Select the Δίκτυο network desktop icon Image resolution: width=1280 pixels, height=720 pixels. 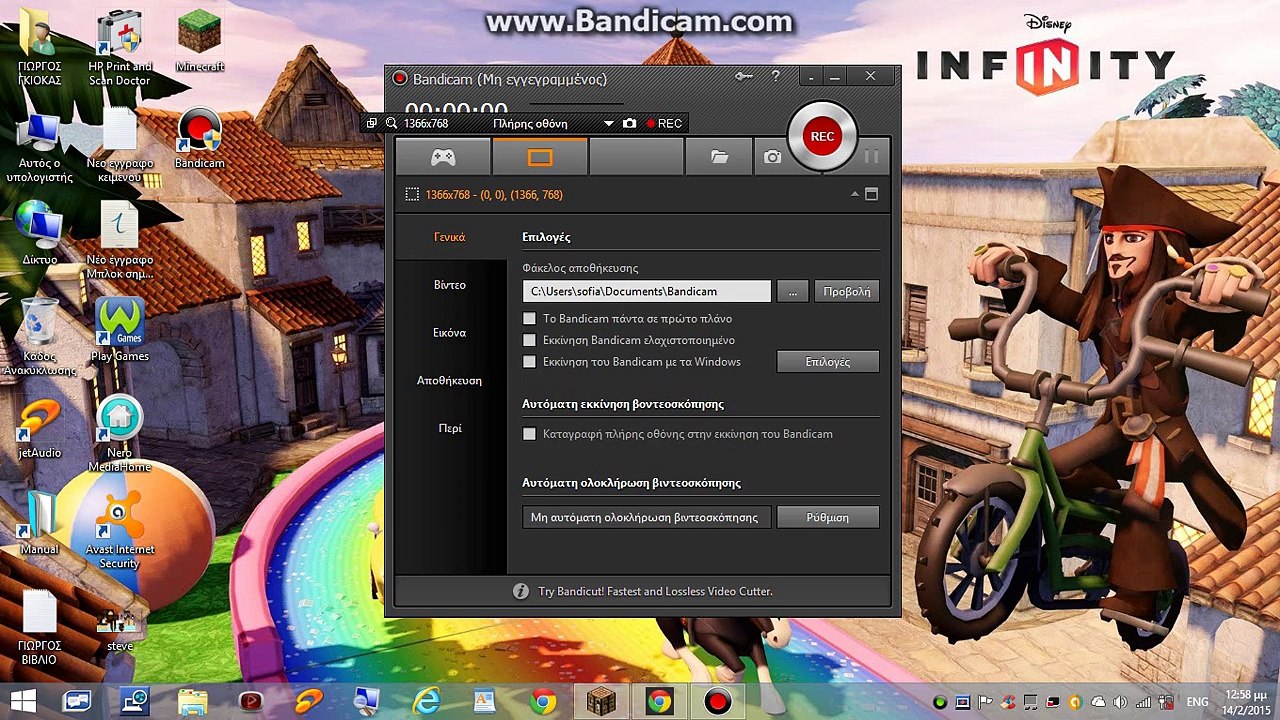[40, 233]
